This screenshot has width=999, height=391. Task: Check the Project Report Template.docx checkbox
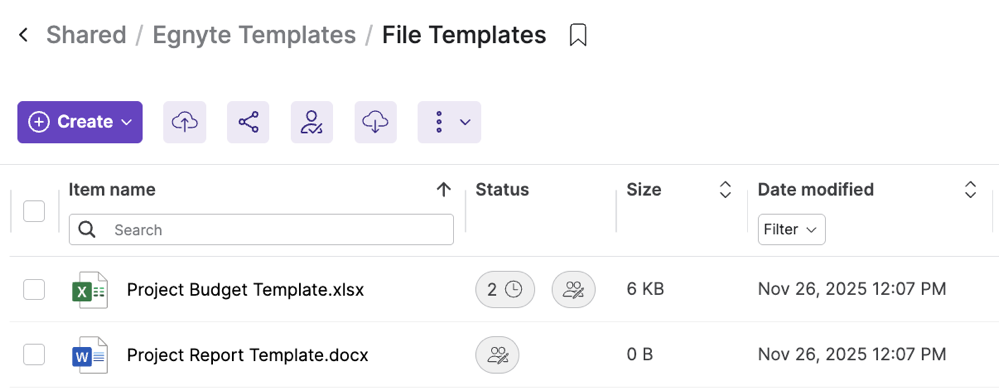point(34,355)
